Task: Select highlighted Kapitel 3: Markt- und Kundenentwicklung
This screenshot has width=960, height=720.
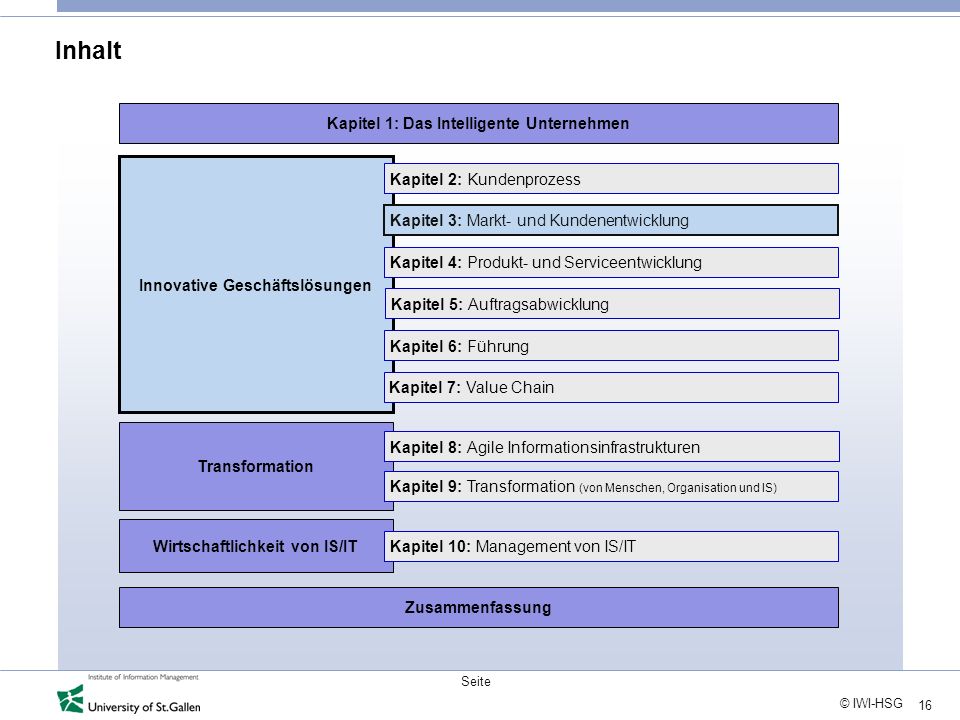Action: tap(611, 220)
